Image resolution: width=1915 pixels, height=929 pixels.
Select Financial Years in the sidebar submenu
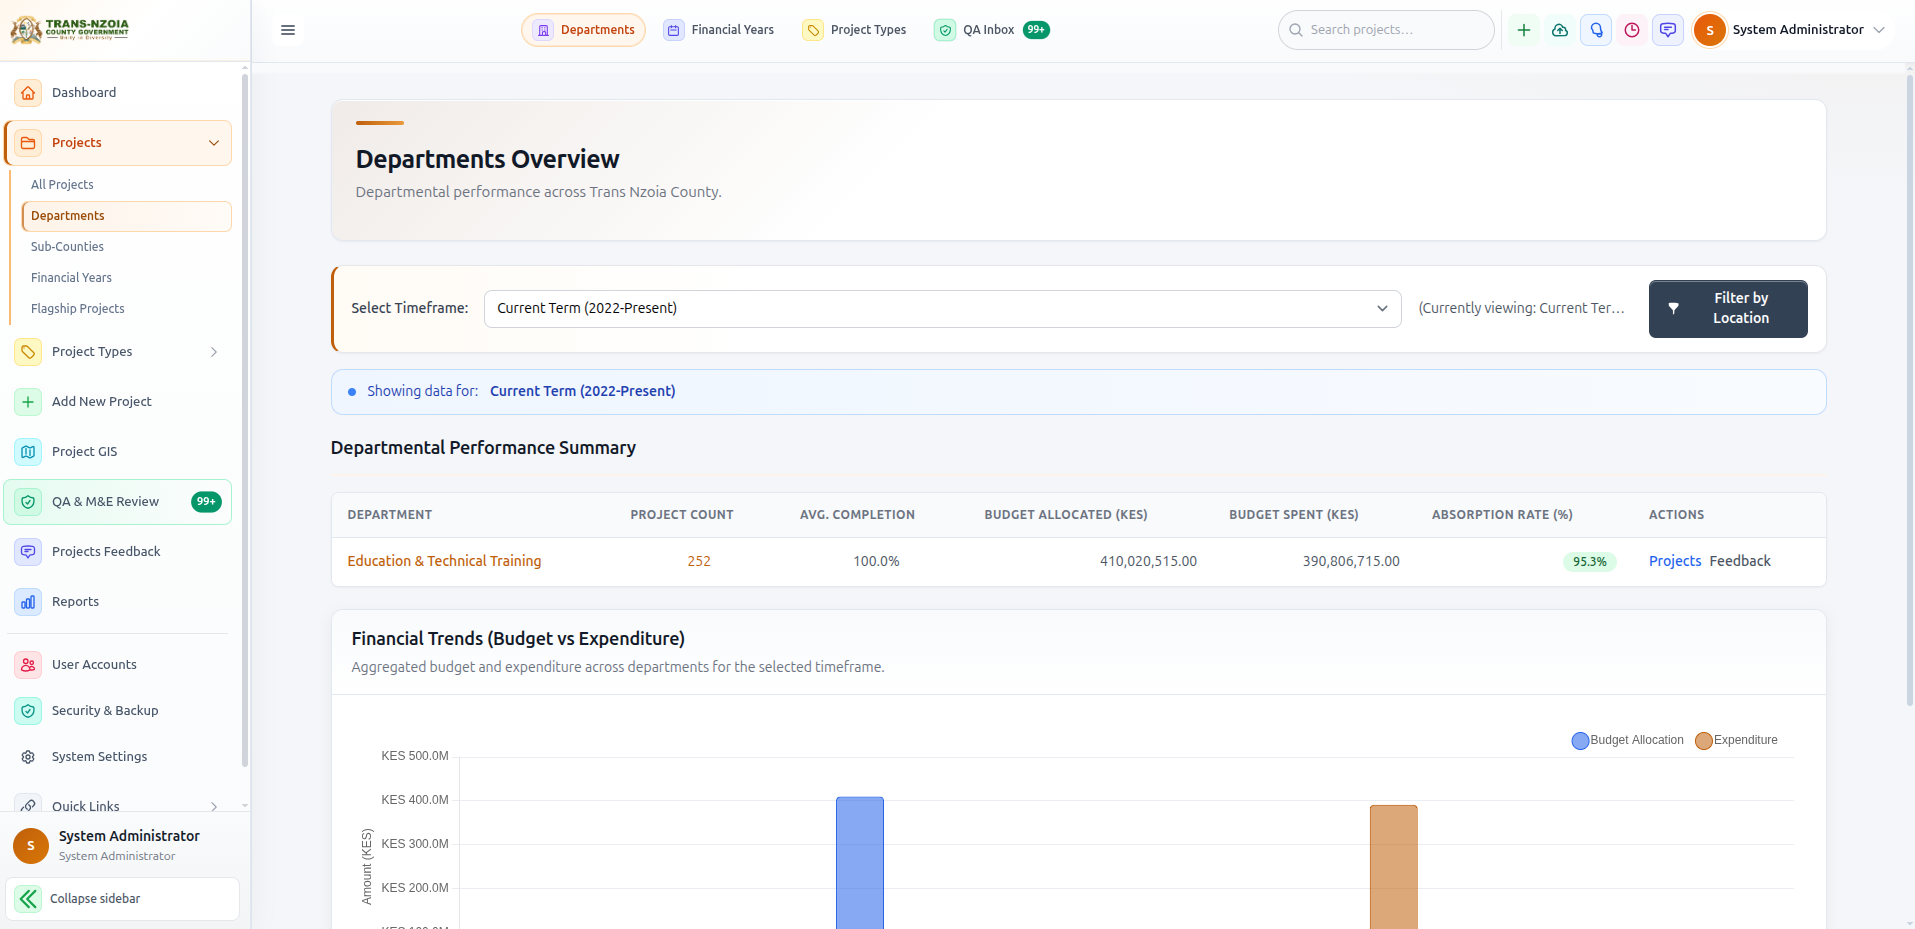coord(71,278)
